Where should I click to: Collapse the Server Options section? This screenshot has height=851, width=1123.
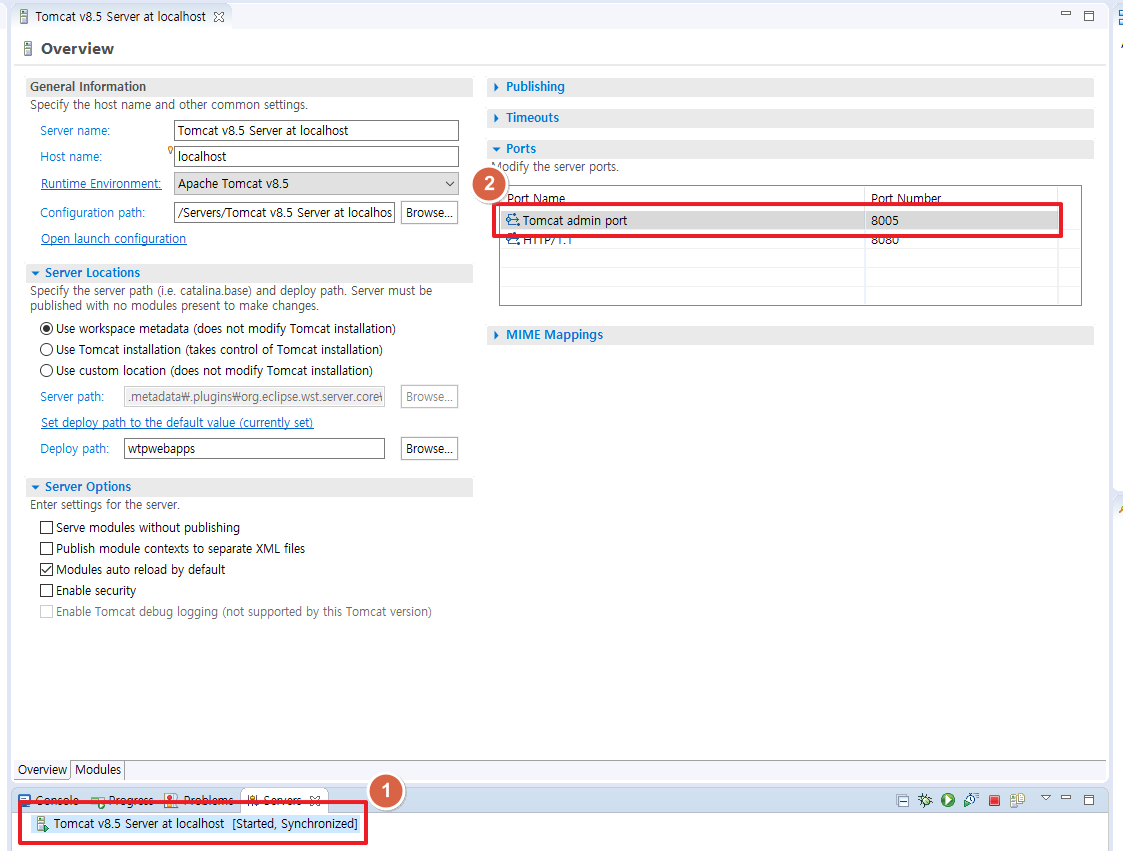[35, 487]
